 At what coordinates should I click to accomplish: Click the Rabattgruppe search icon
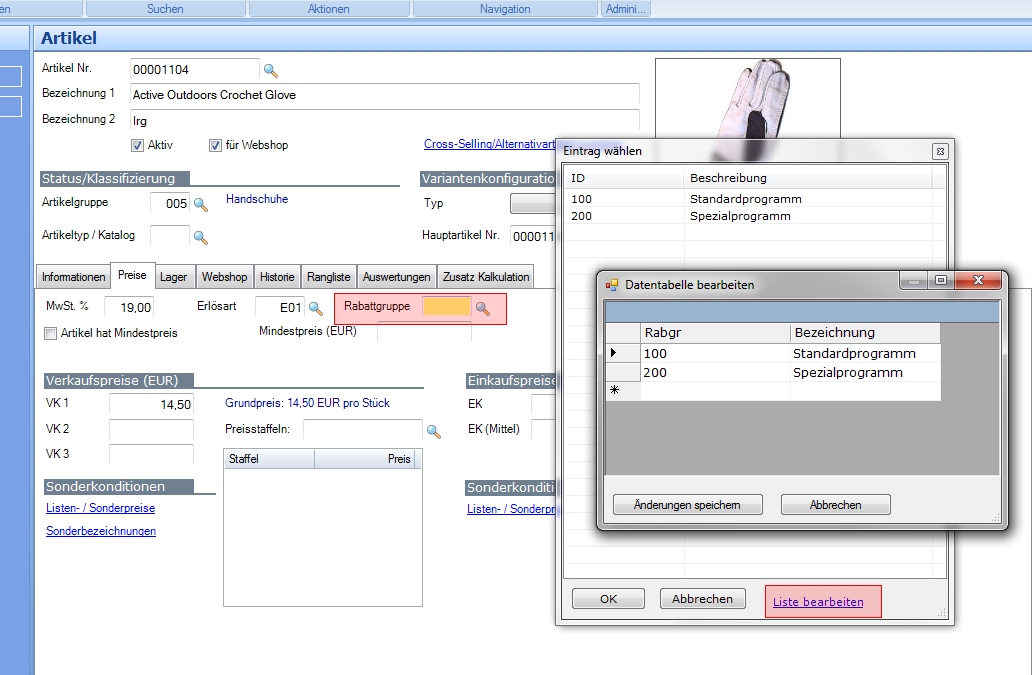pyautogui.click(x=483, y=308)
